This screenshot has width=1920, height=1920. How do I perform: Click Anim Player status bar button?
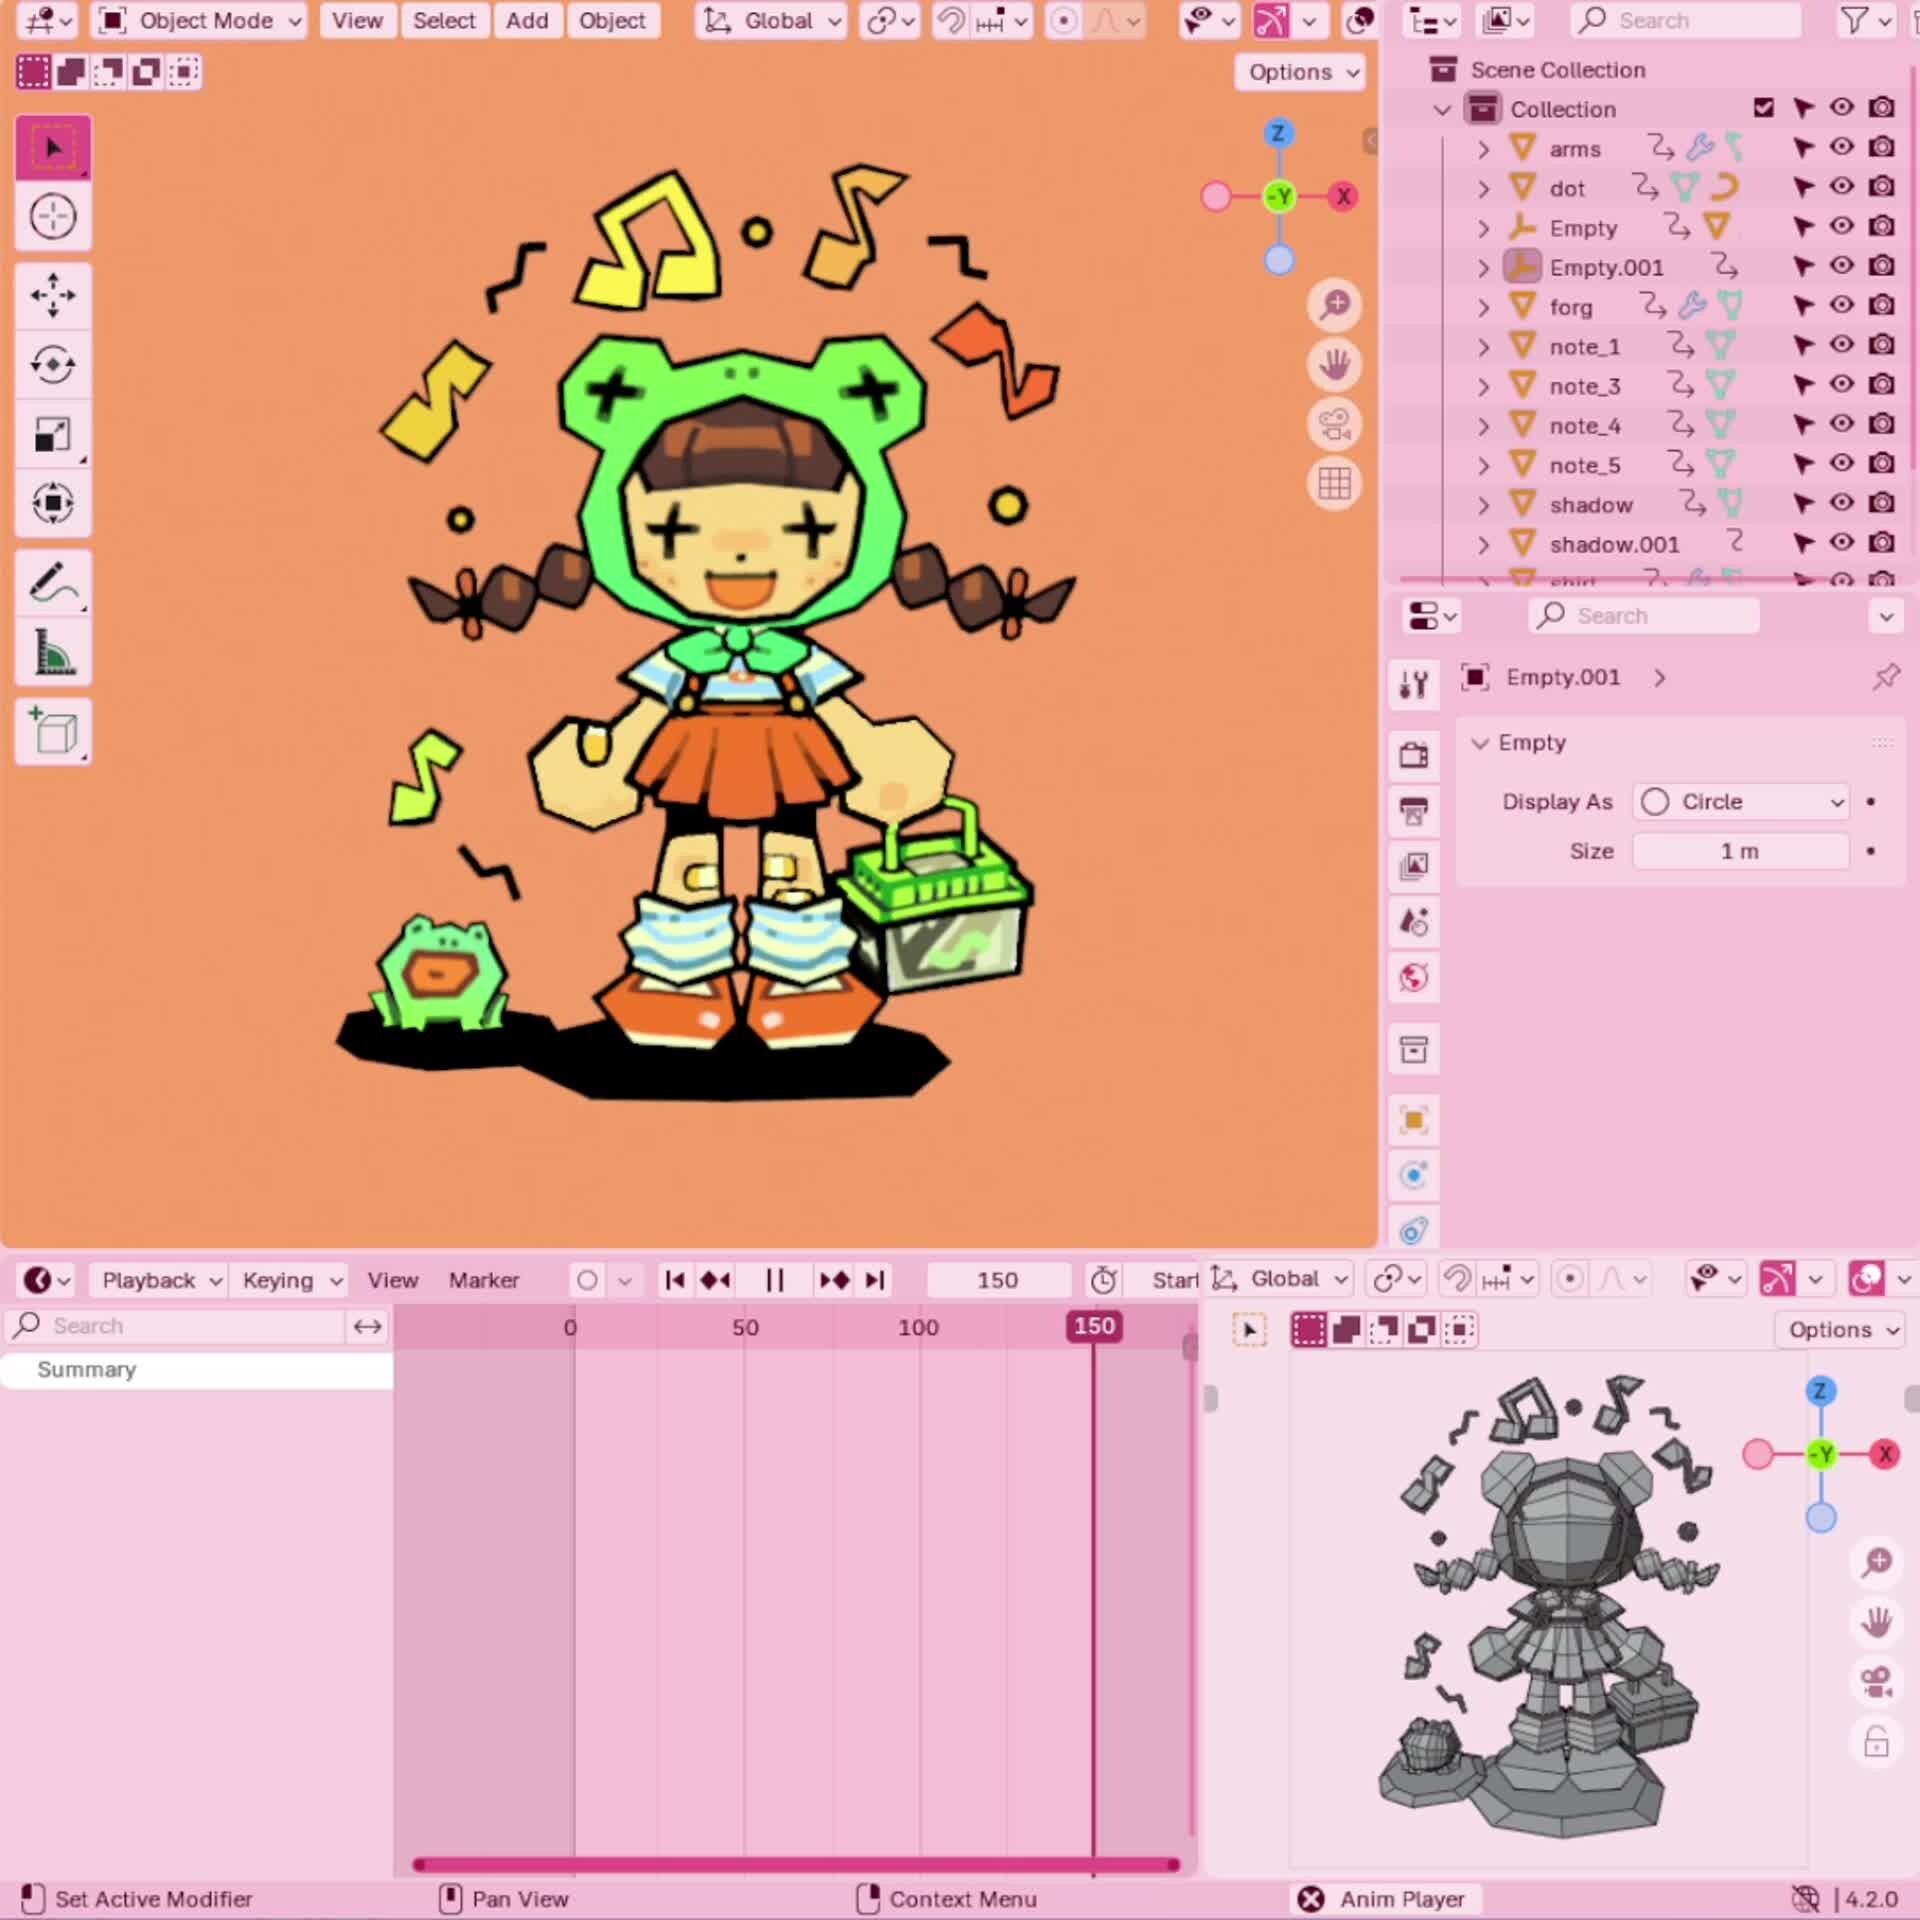click(1384, 1899)
